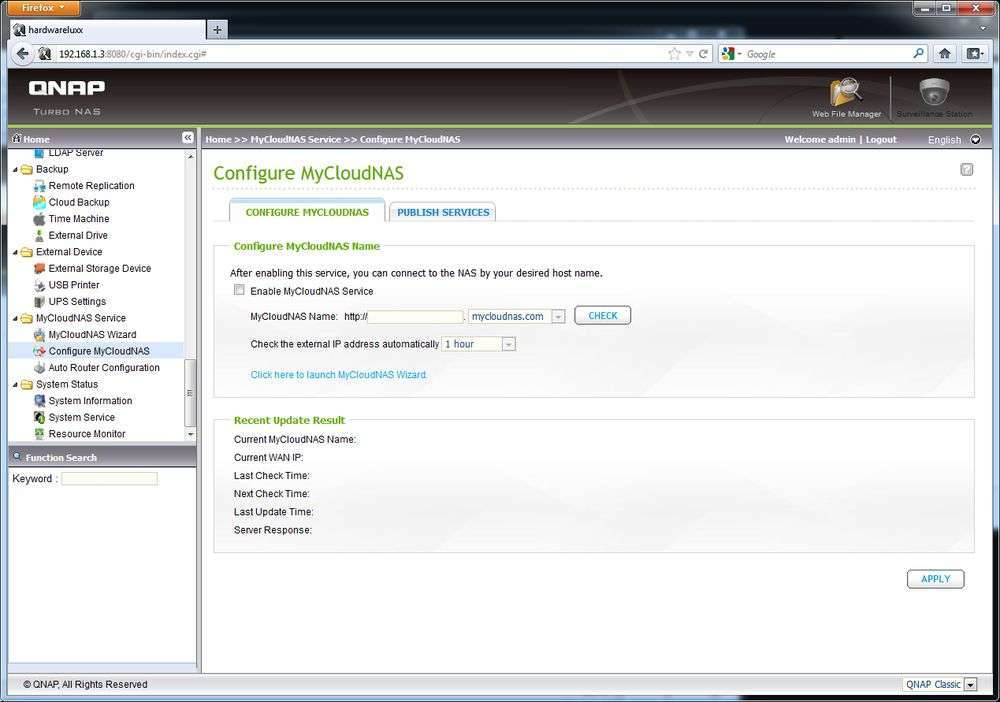Image resolution: width=1000 pixels, height=702 pixels.
Task: Click the MyCloudNAS Wizard icon
Action: (x=40, y=335)
